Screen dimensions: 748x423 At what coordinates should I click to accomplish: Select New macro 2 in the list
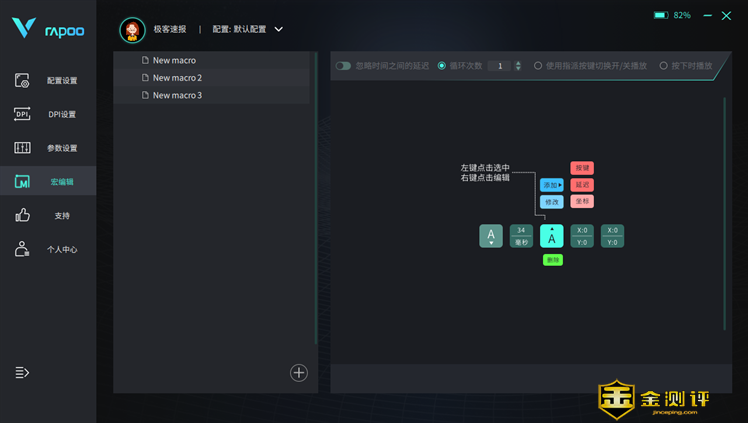click(177, 78)
